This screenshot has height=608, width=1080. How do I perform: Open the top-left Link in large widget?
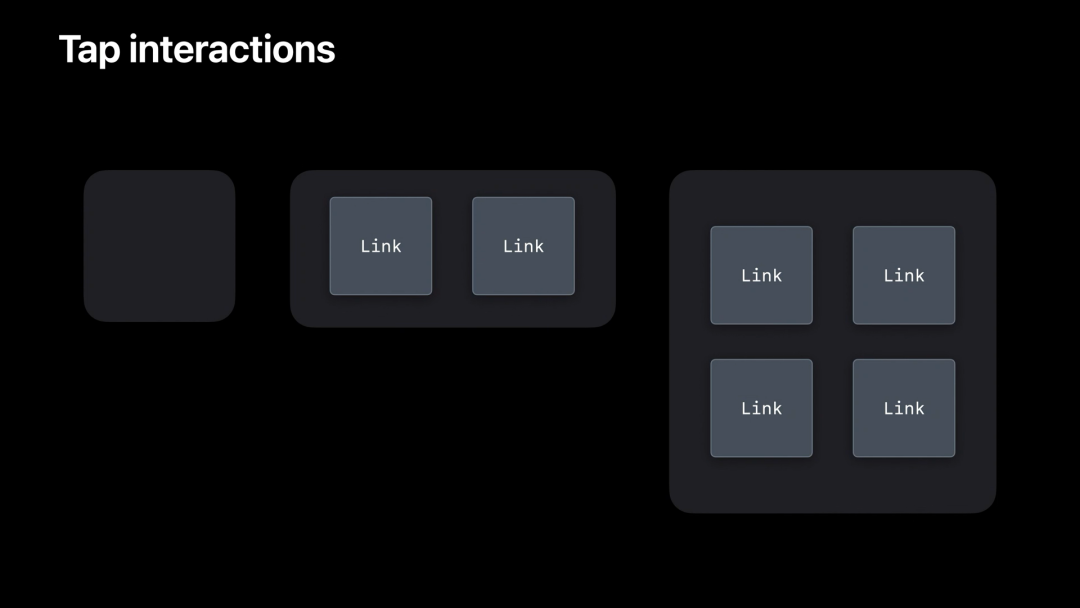click(762, 275)
